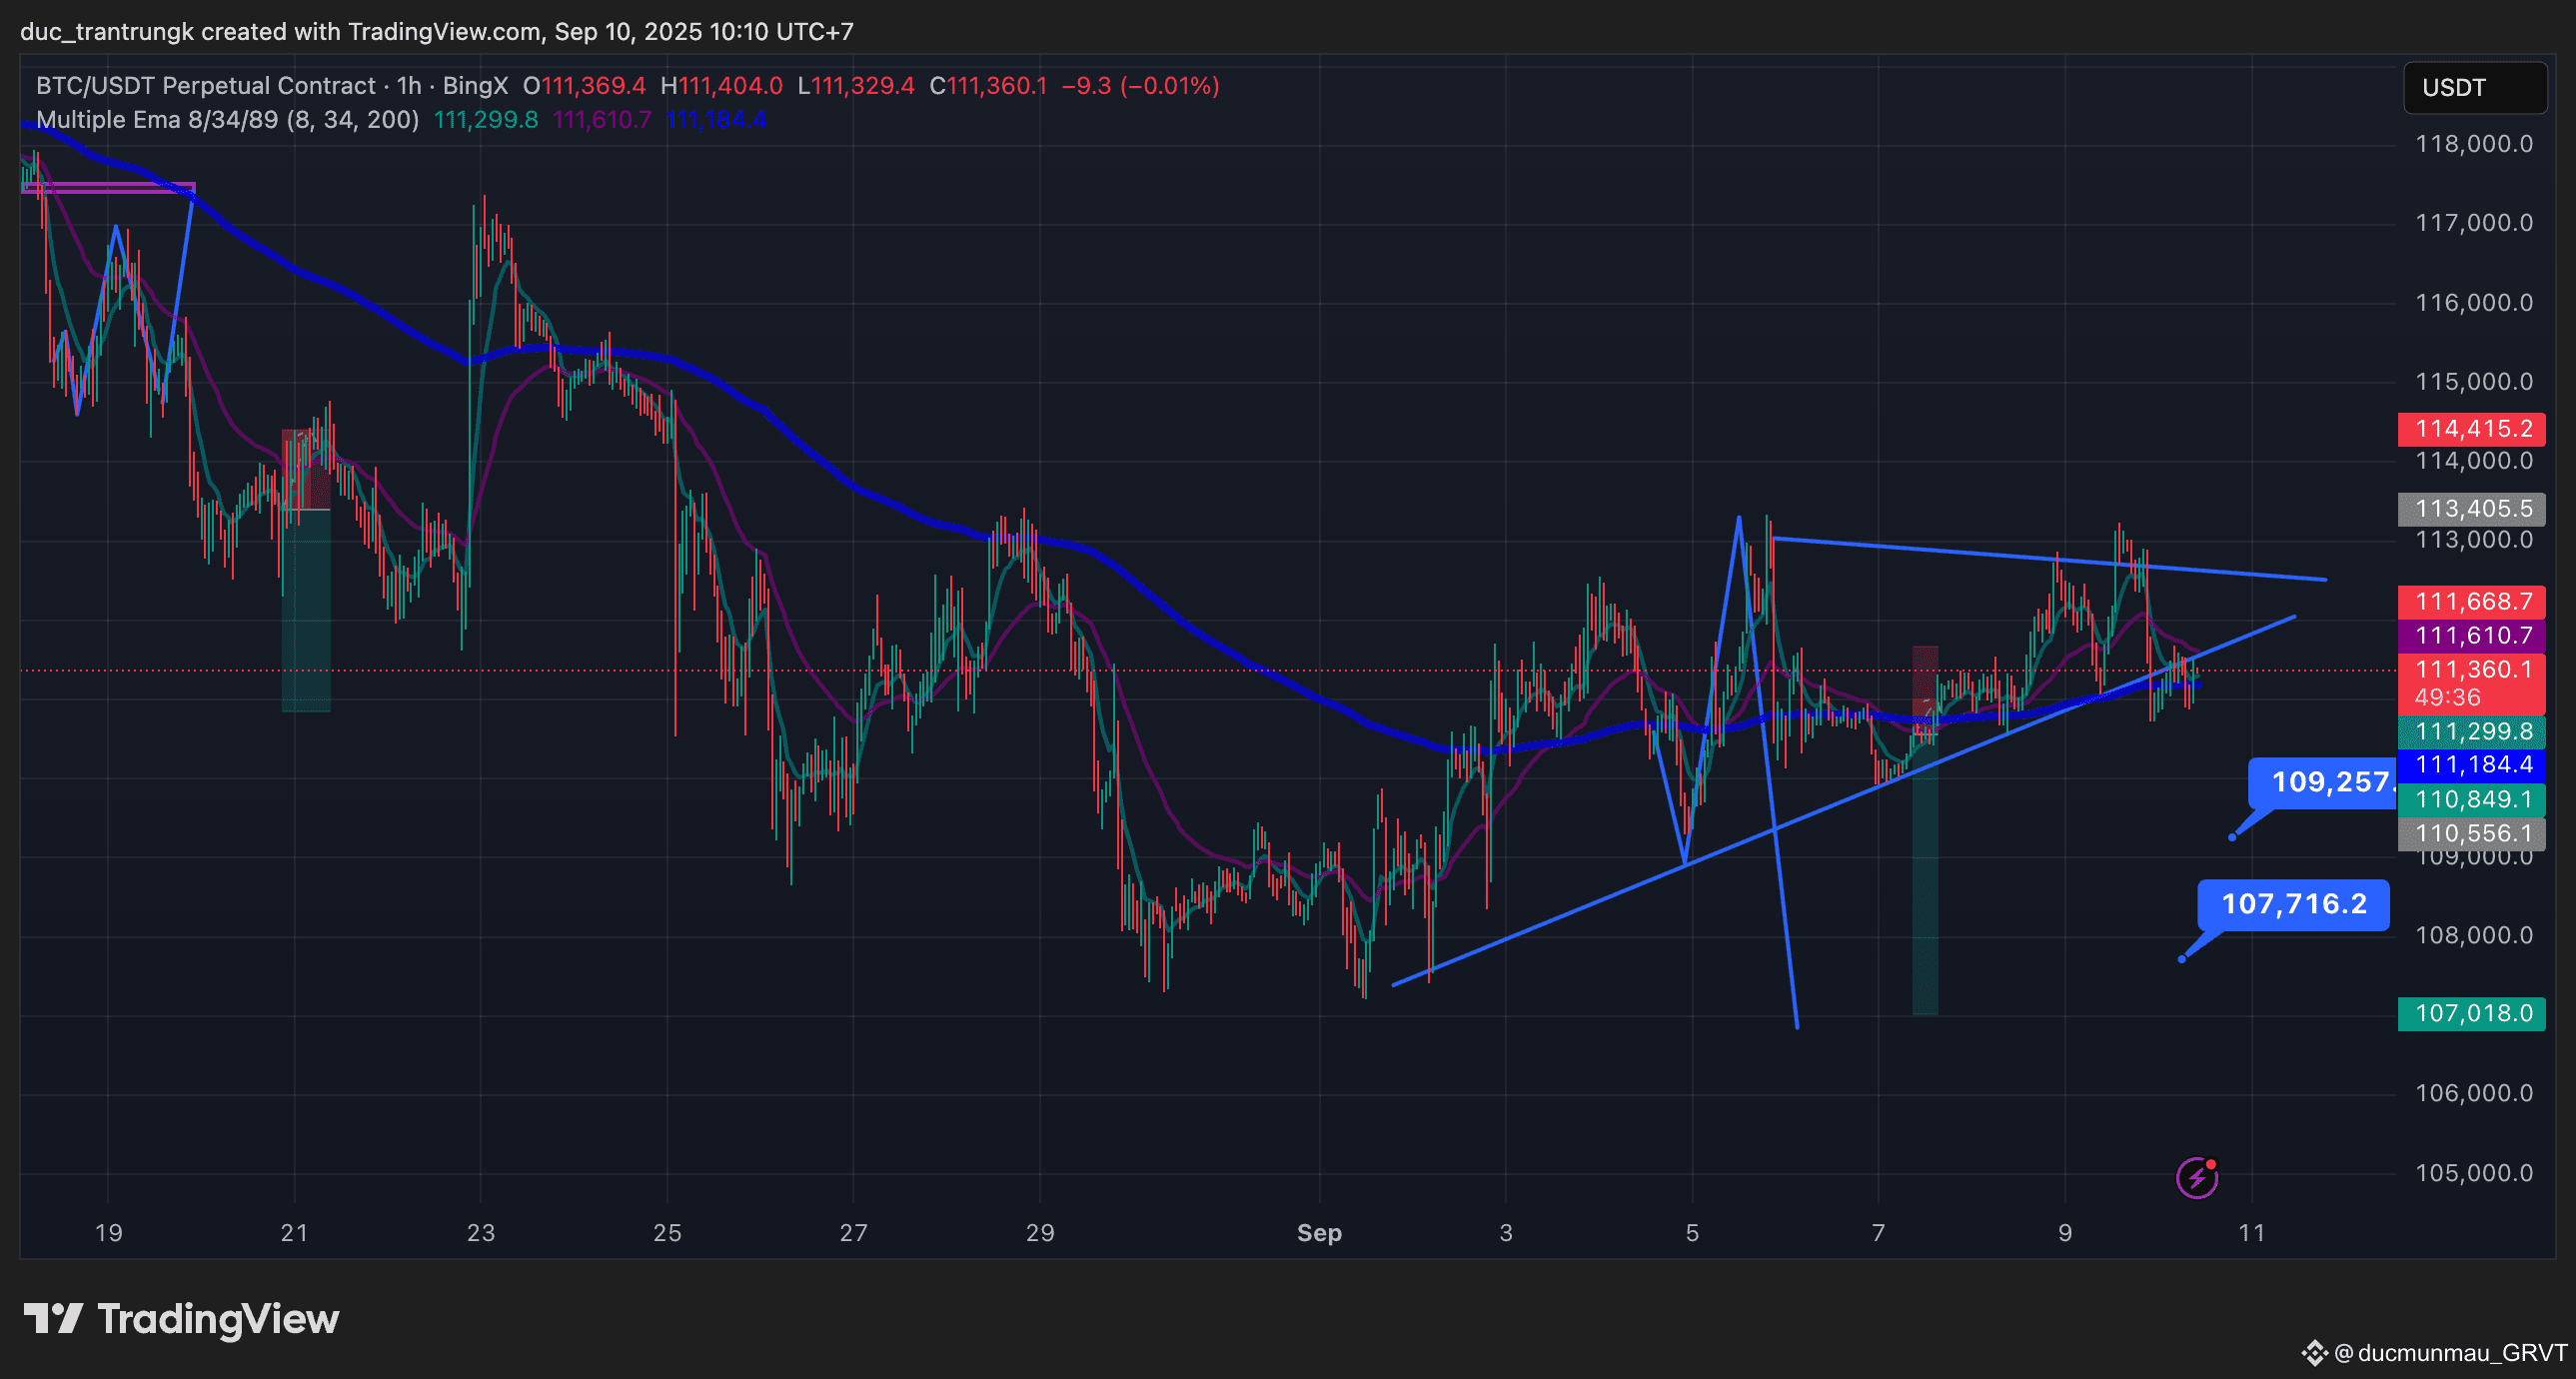This screenshot has height=1379, width=2576.
Task: Click the 117,000.0 price scale label
Action: 2474,223
